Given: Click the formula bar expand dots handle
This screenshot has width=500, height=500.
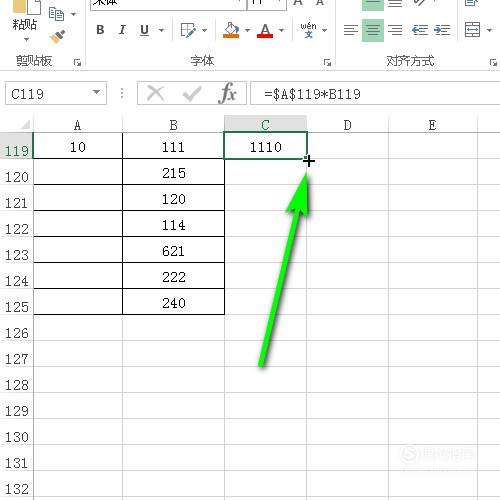Looking at the screenshot, I should click(122, 93).
